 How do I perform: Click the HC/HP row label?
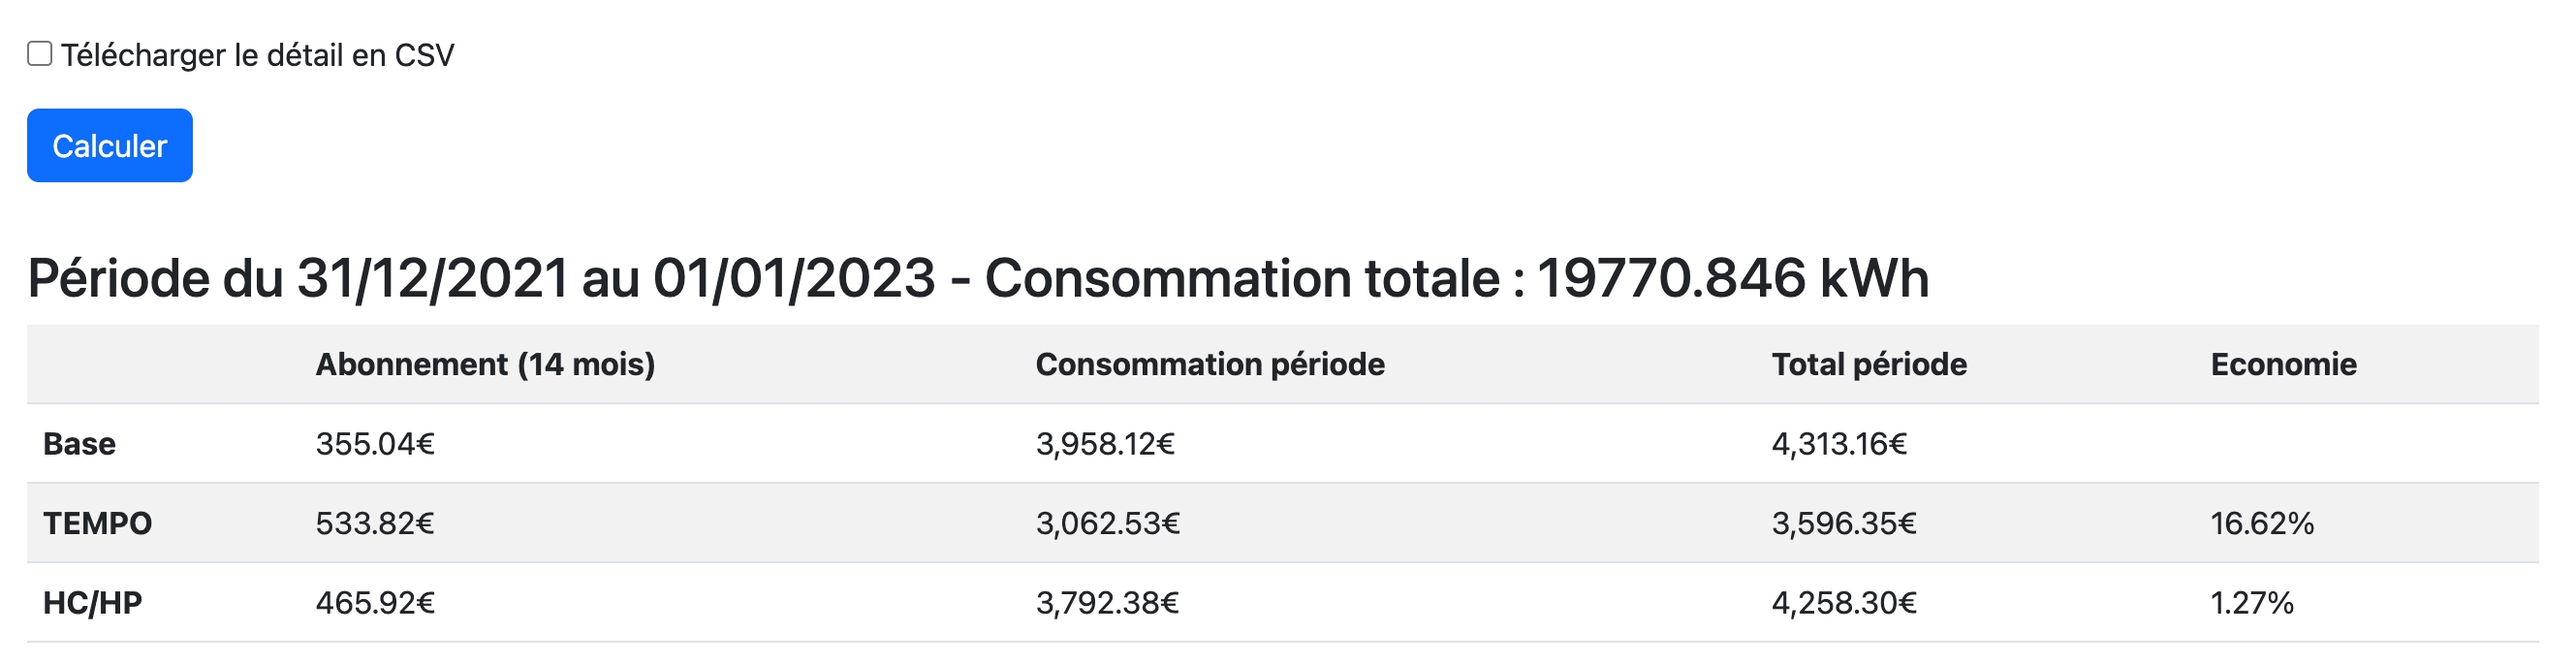92,603
